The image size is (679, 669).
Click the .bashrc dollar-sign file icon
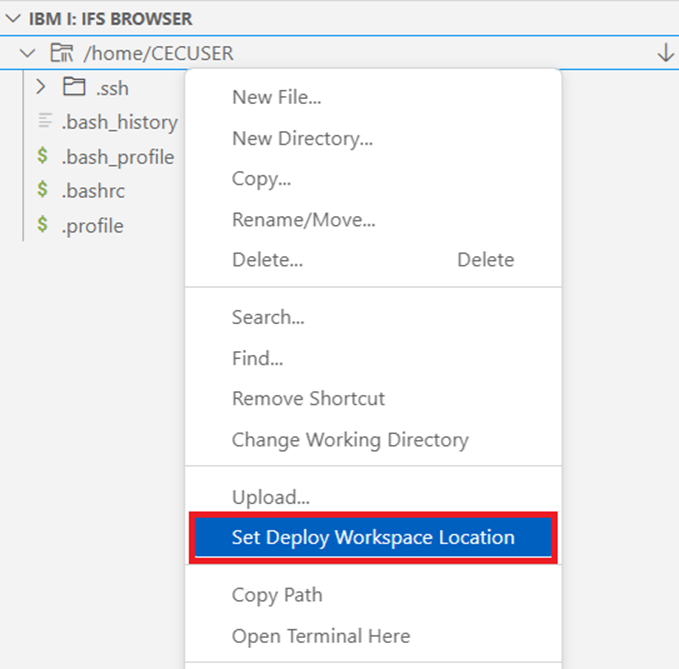[x=43, y=191]
